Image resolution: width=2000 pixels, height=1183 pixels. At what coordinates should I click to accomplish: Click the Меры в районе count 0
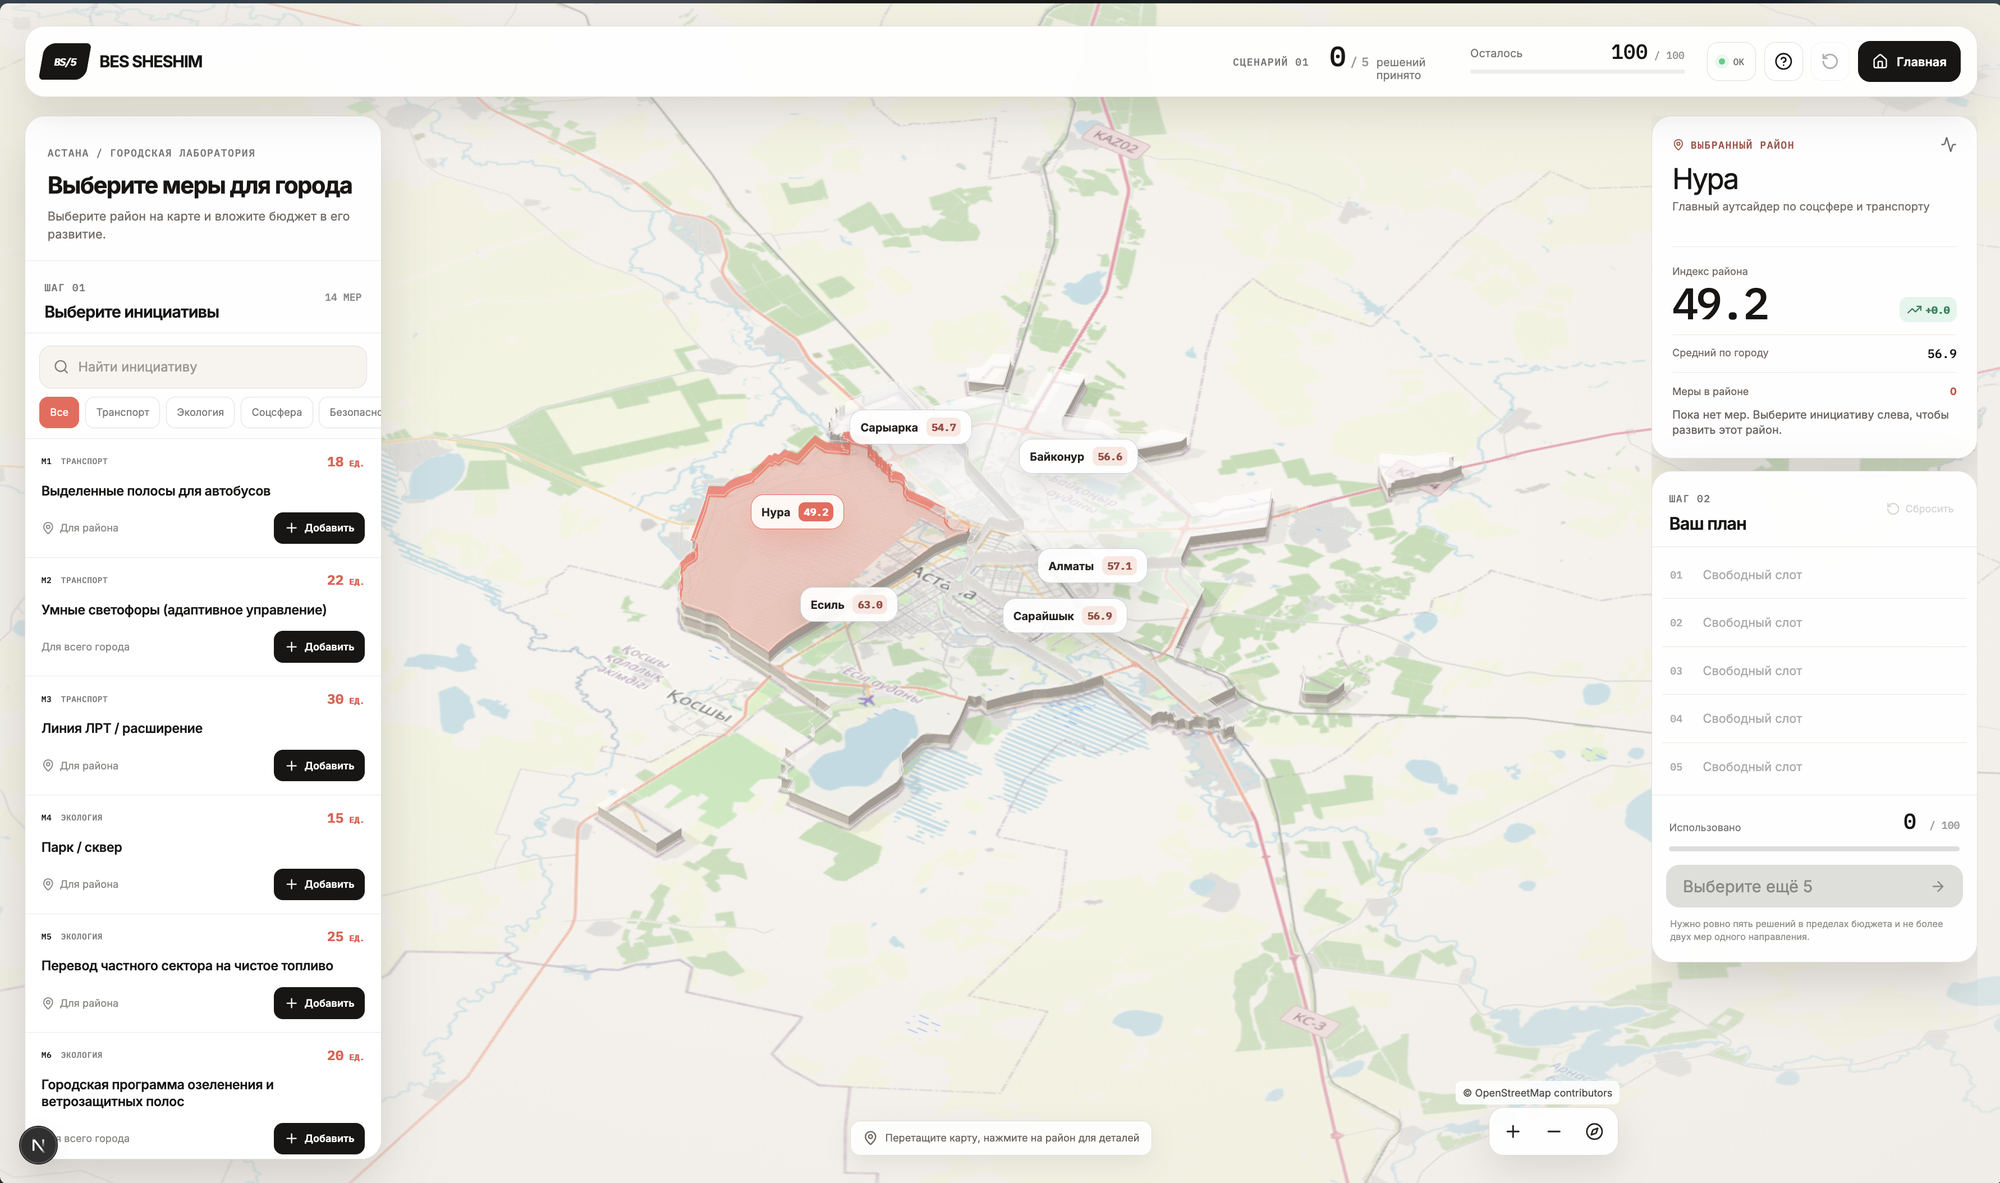(1953, 392)
